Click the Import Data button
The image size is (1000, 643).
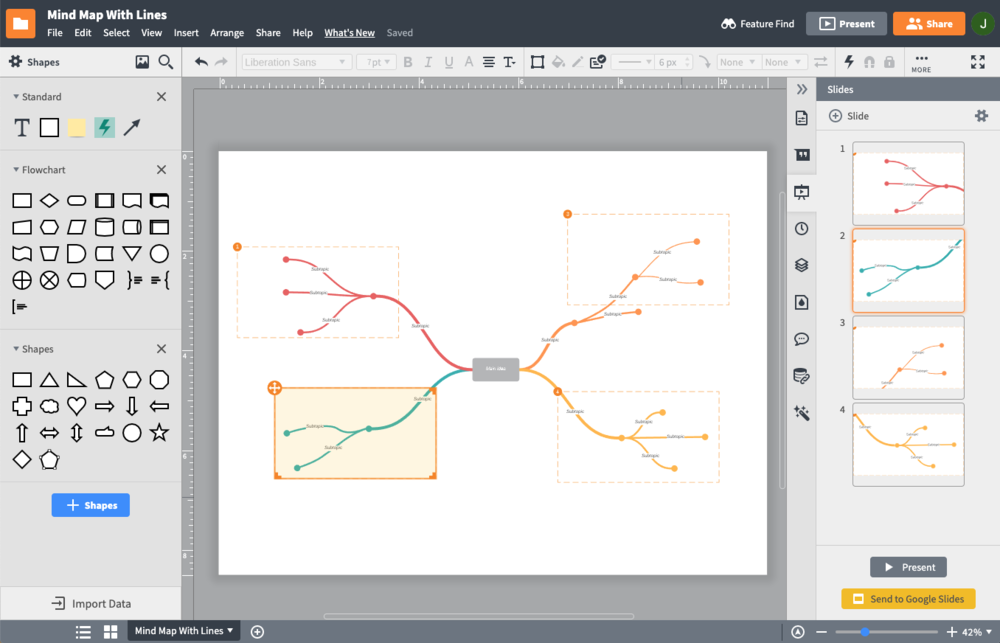click(x=91, y=604)
